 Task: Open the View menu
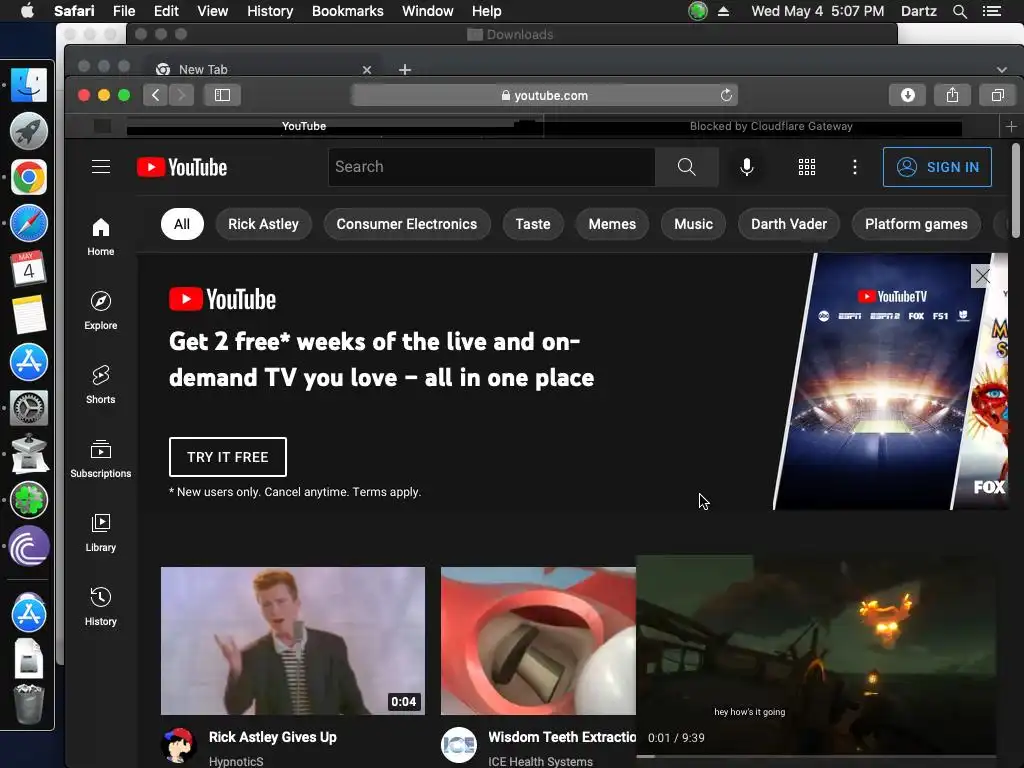coord(212,11)
